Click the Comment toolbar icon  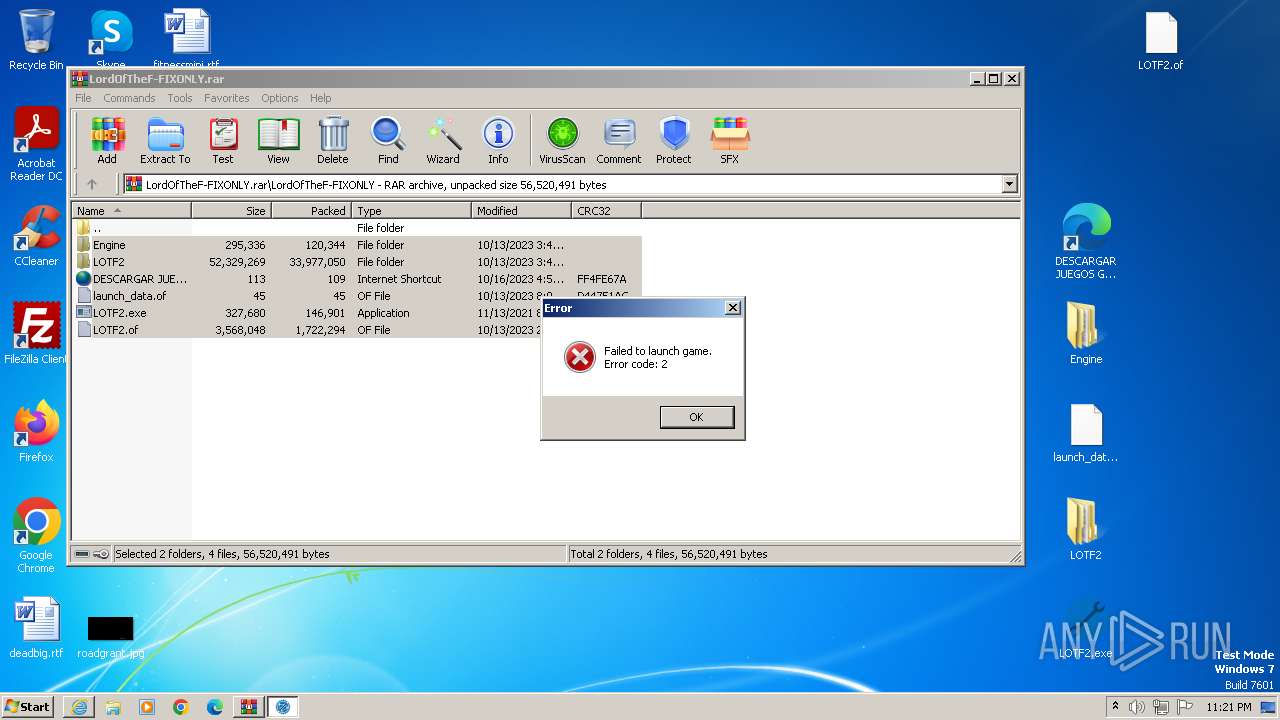619,140
